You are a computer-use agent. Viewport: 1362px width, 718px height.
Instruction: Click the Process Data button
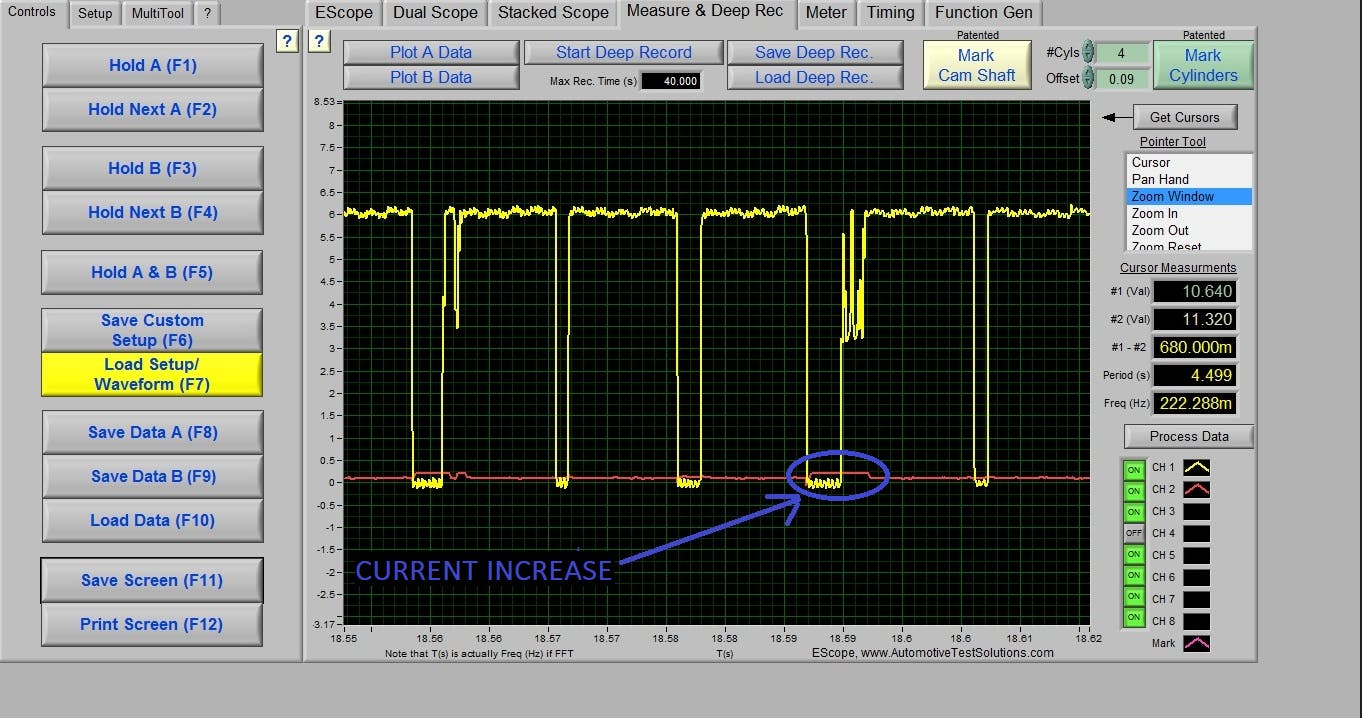click(x=1187, y=436)
